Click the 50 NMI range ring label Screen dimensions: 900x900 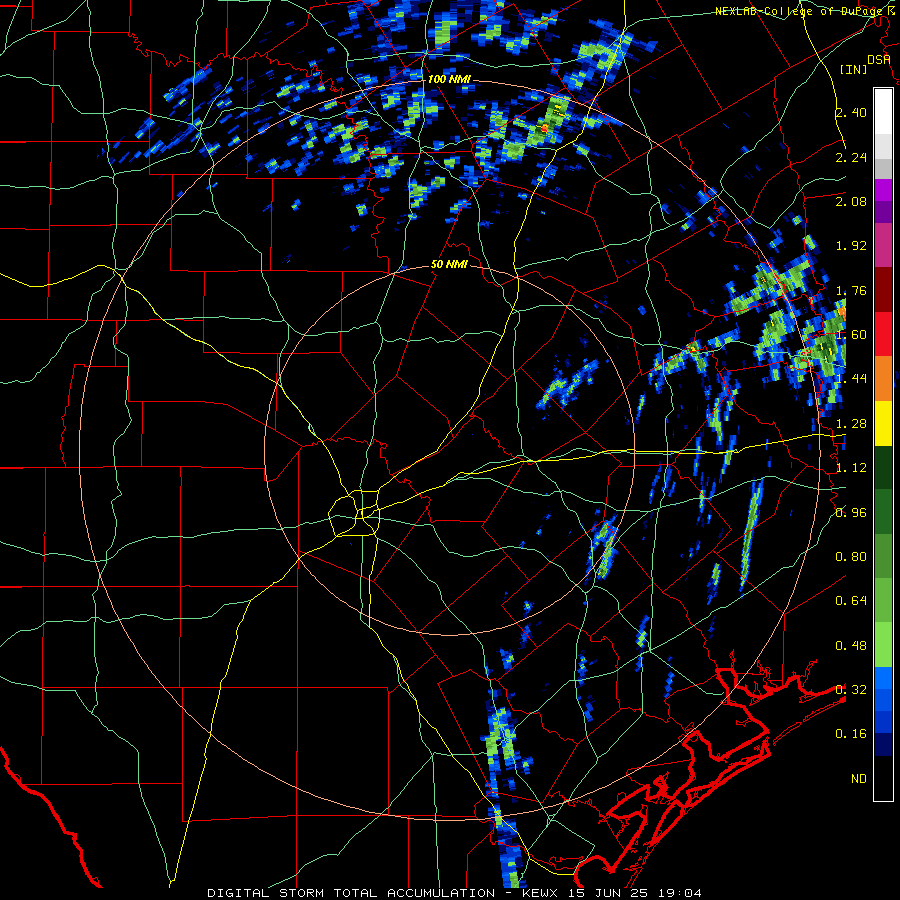click(x=449, y=265)
